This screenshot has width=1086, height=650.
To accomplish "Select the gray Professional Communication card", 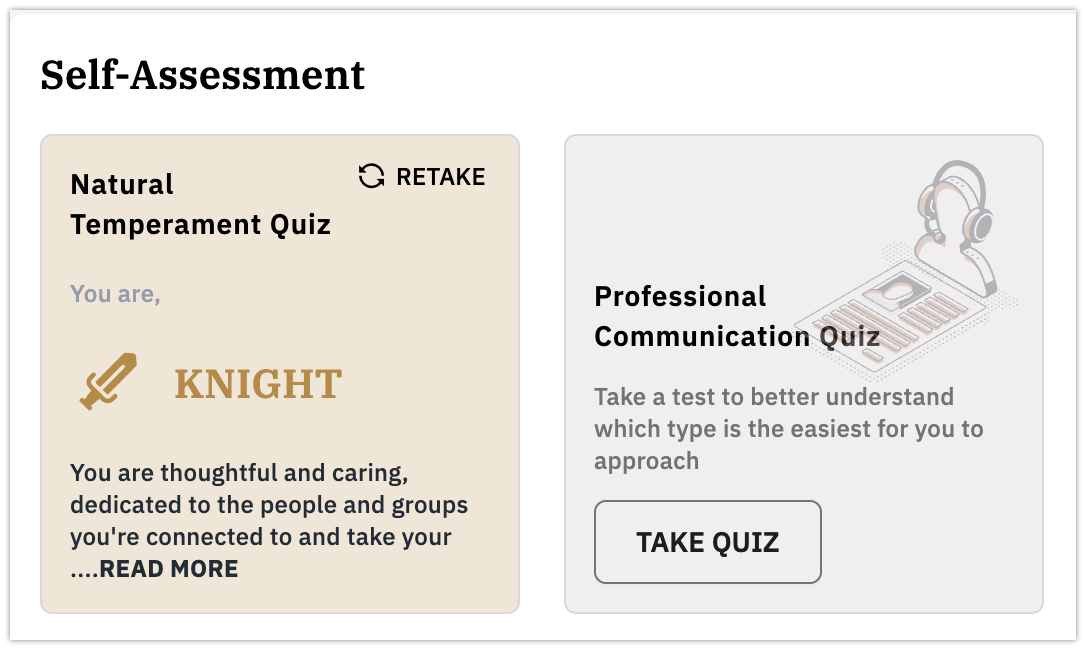I will click(804, 374).
